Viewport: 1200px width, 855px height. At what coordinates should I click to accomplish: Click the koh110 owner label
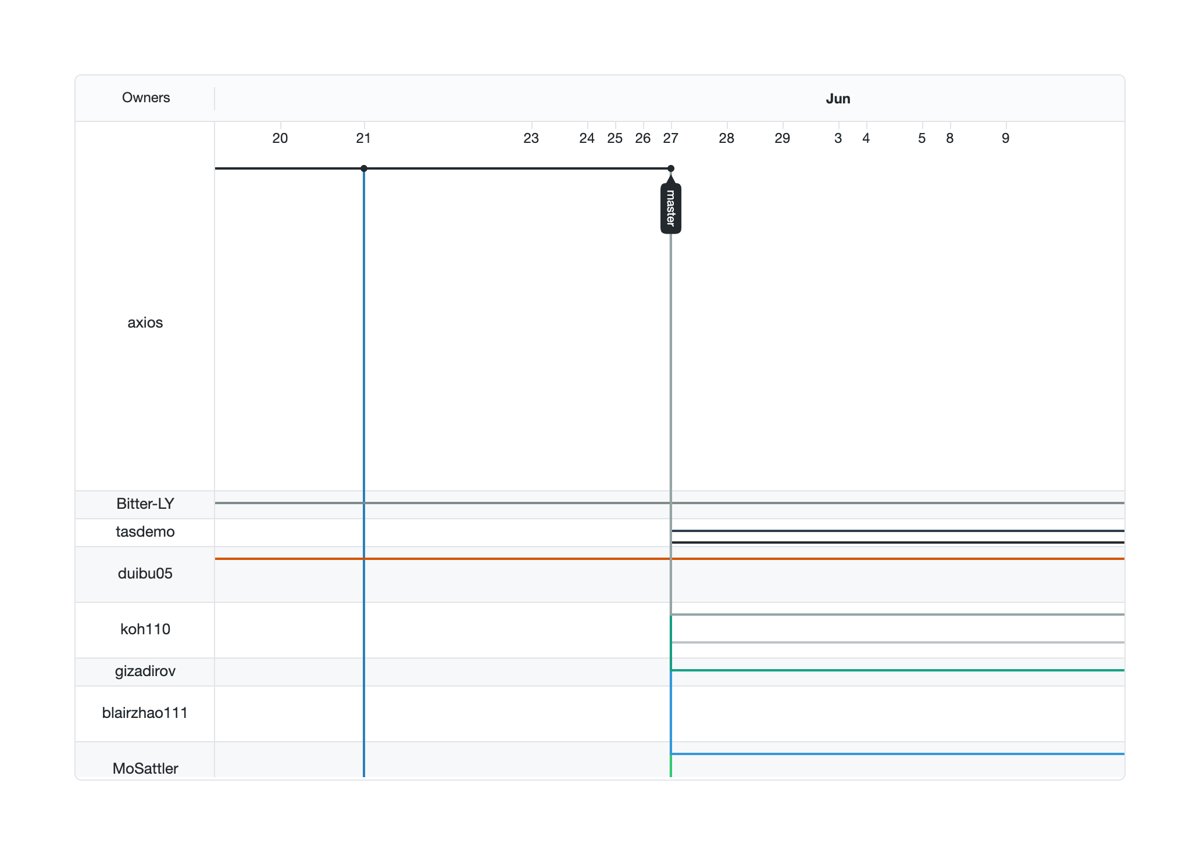click(x=145, y=629)
